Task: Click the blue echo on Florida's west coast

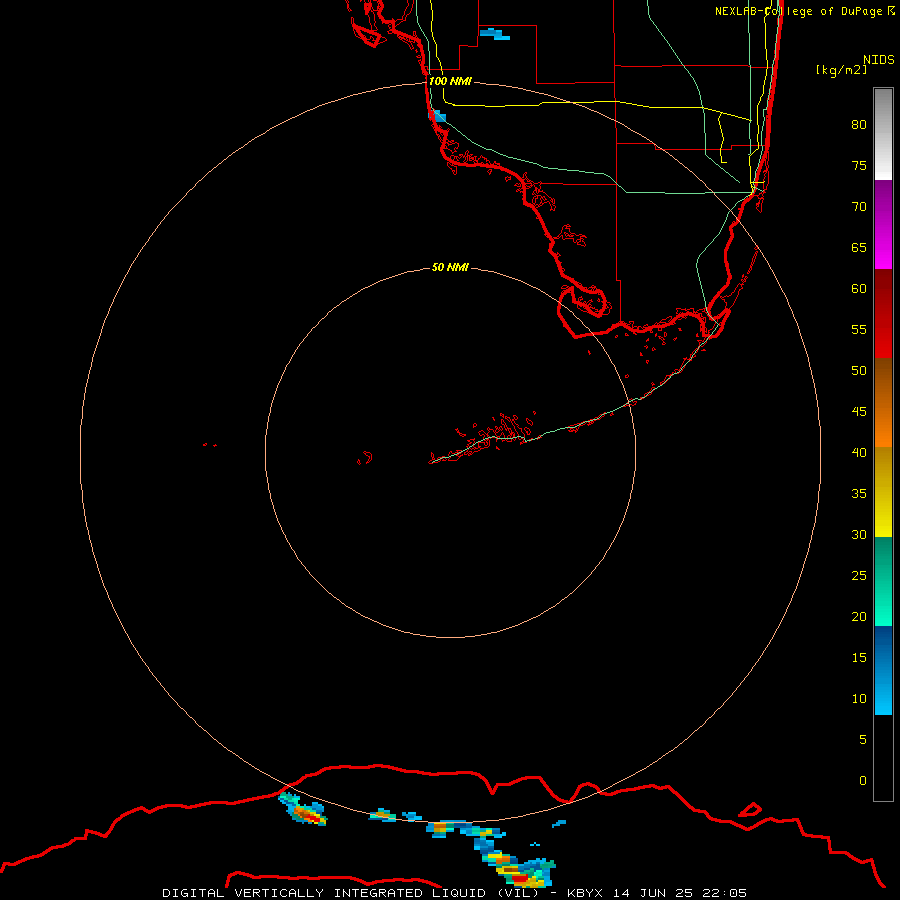Action: coord(437,116)
